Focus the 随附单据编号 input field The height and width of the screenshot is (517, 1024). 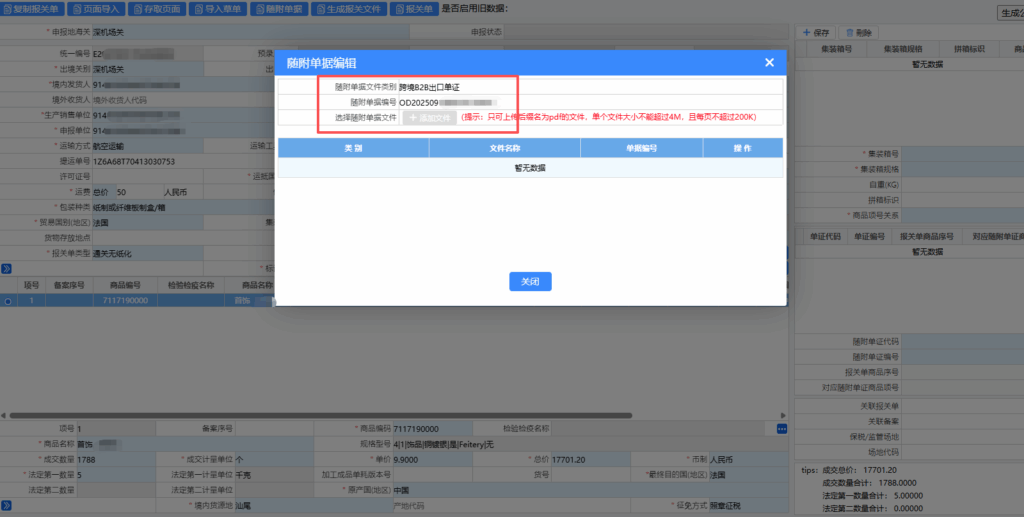click(590, 102)
